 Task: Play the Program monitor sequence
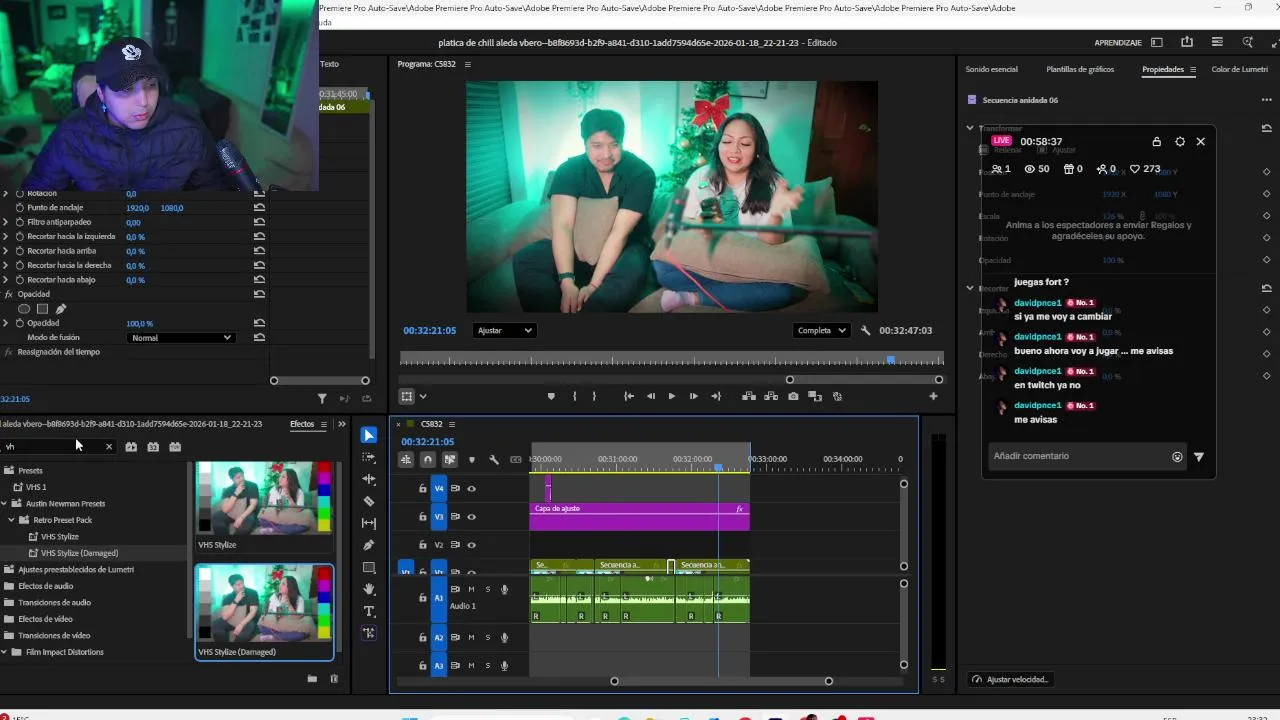point(671,396)
